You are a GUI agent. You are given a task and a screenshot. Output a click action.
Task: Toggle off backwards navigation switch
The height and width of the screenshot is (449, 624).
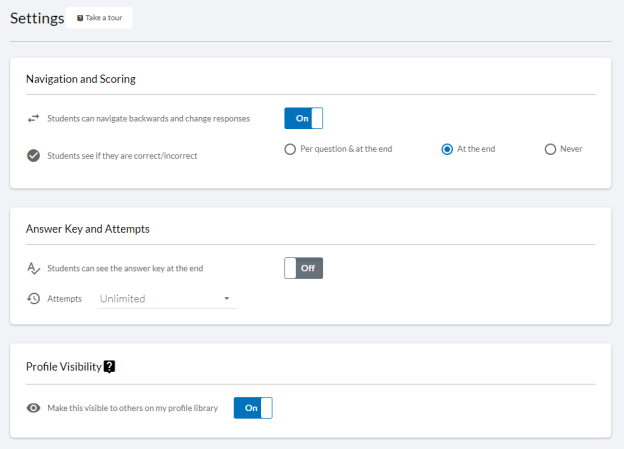coord(304,118)
